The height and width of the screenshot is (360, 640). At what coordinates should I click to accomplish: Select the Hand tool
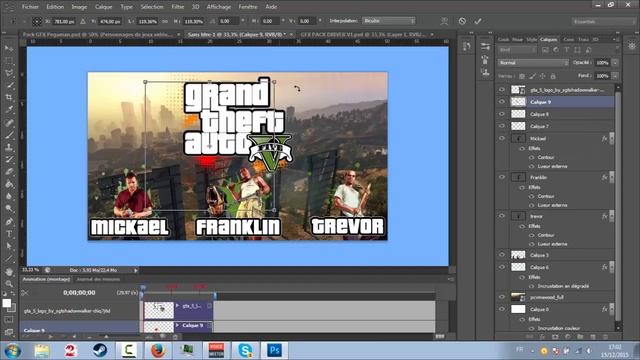[x=9, y=271]
